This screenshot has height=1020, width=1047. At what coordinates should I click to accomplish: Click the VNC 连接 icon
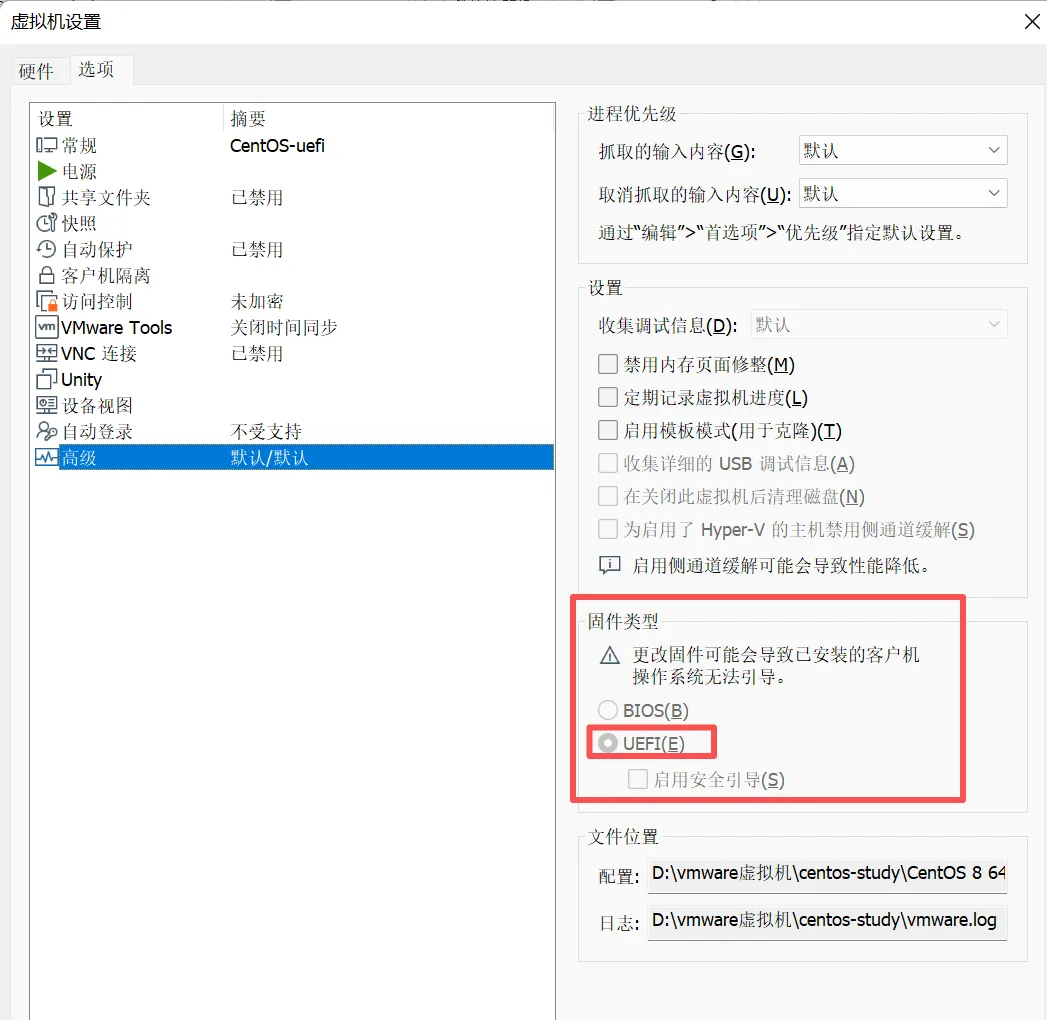(x=46, y=353)
